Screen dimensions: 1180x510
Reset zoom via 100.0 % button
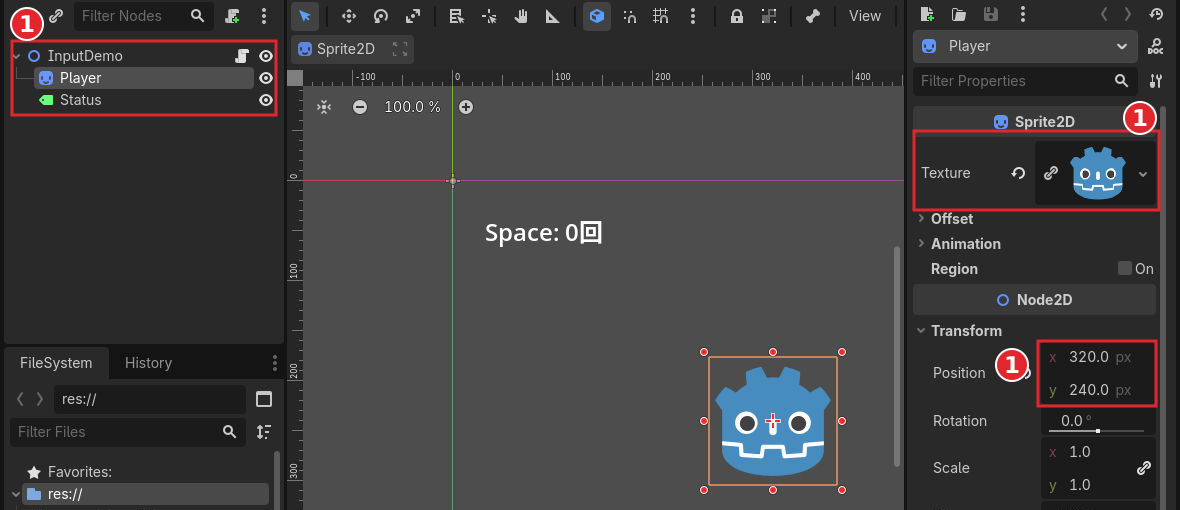(412, 107)
